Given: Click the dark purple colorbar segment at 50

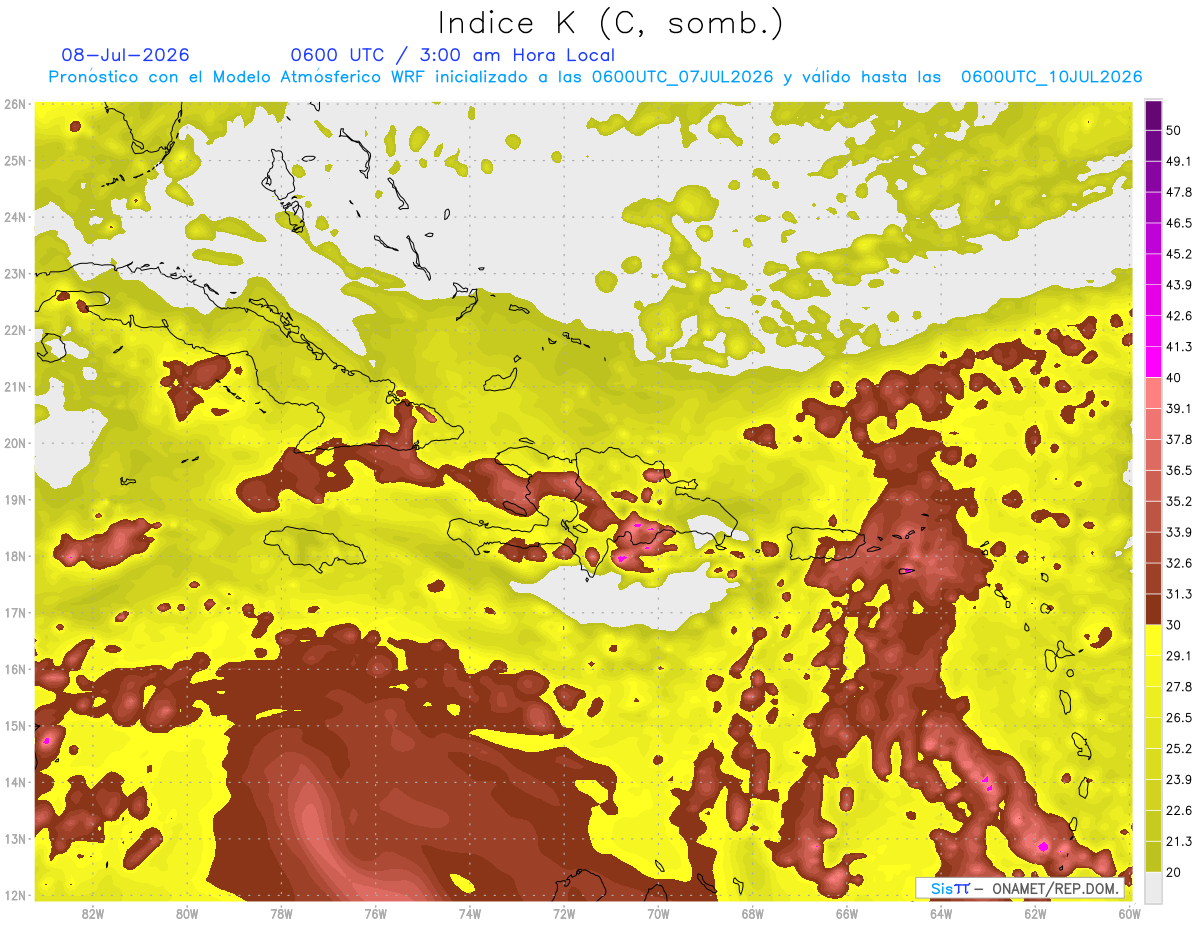Looking at the screenshot, I should (x=1153, y=115).
